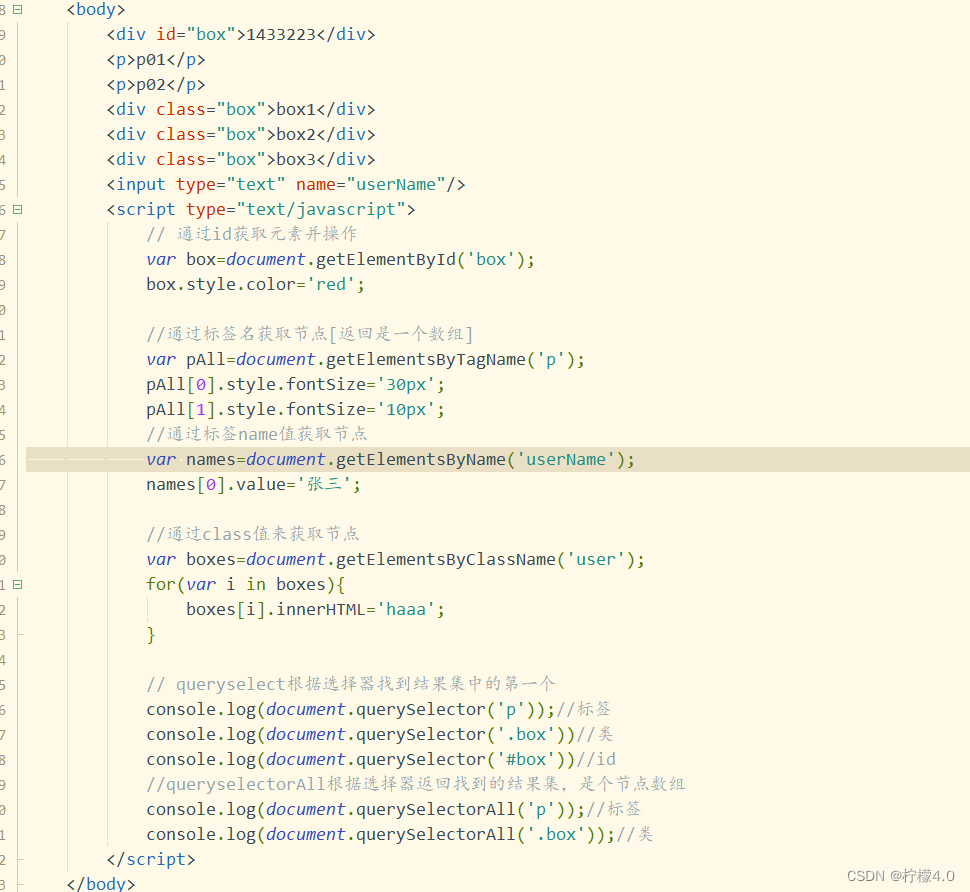Image resolution: width=970 pixels, height=892 pixels.
Task: Click the <p>p02</p> line
Action: (x=156, y=84)
